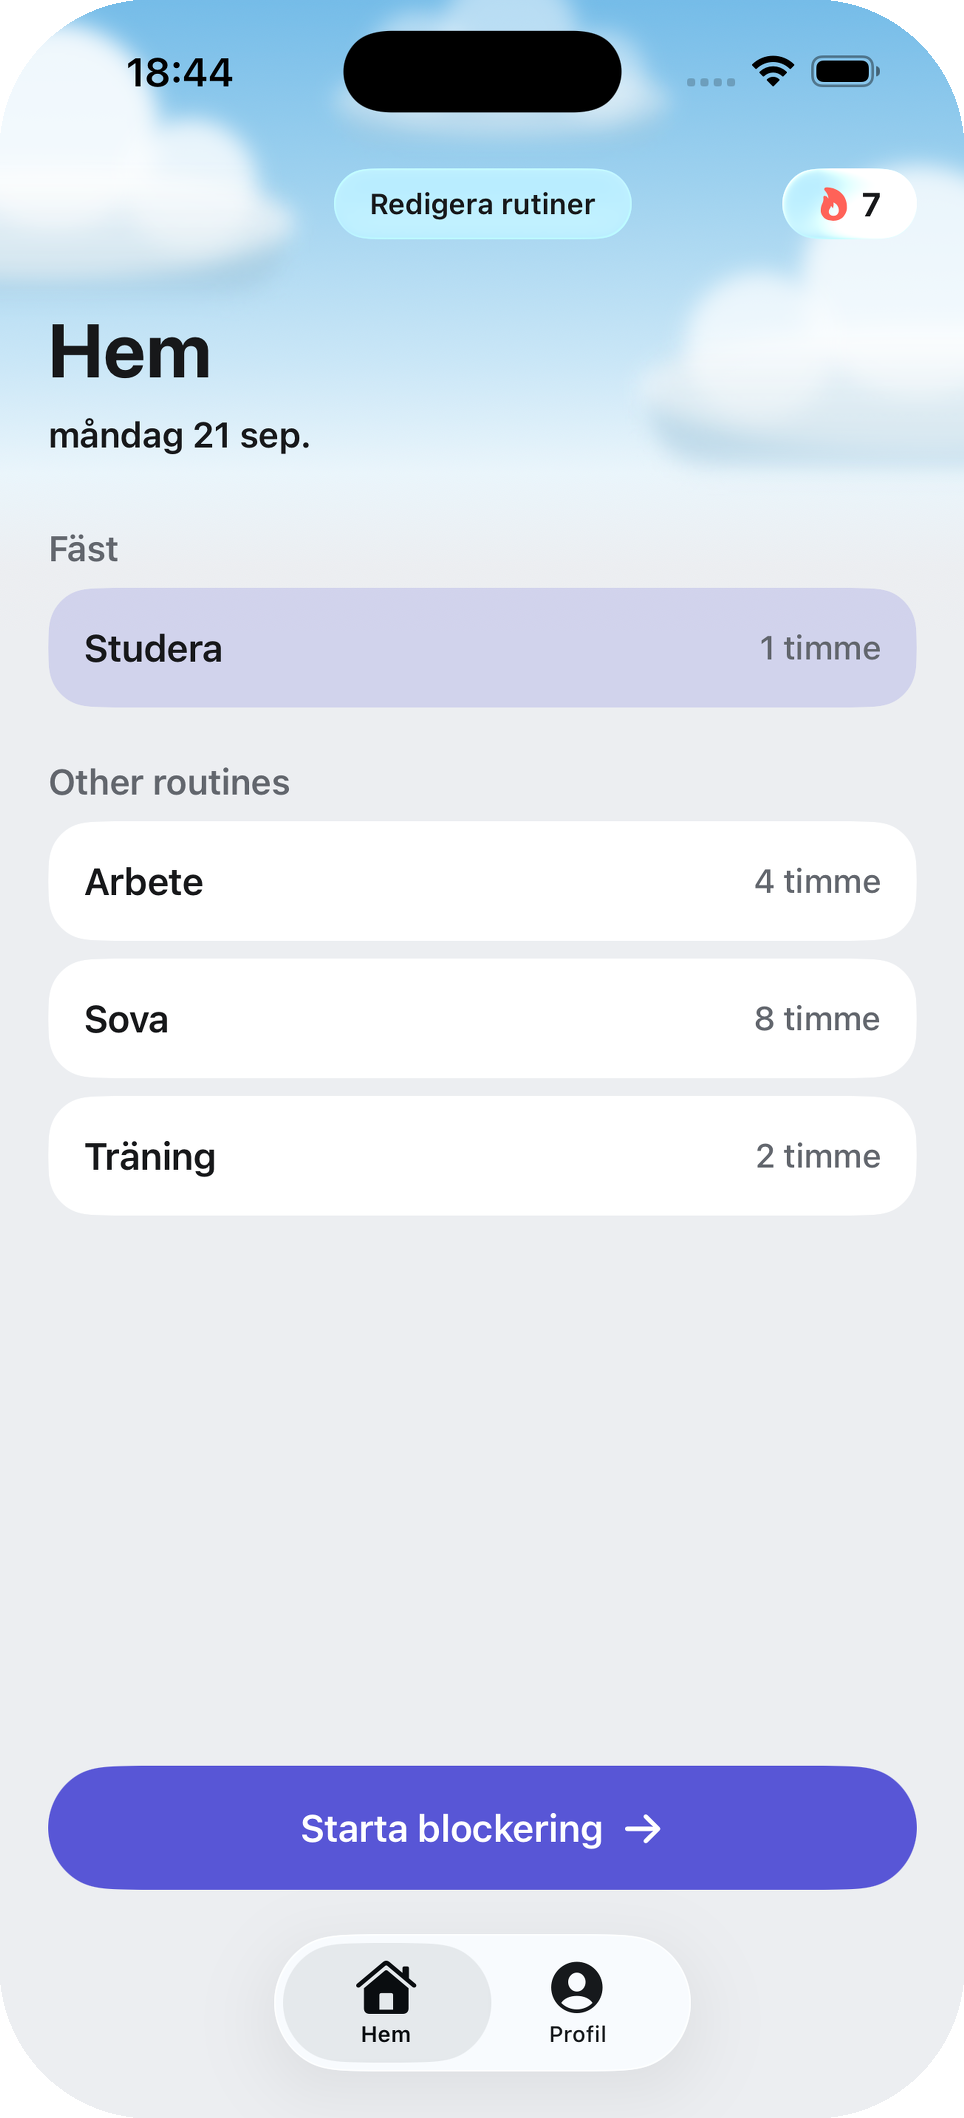This screenshot has width=964, height=2118.
Task: Tap the arrow on Starta blockering
Action: point(643,1829)
